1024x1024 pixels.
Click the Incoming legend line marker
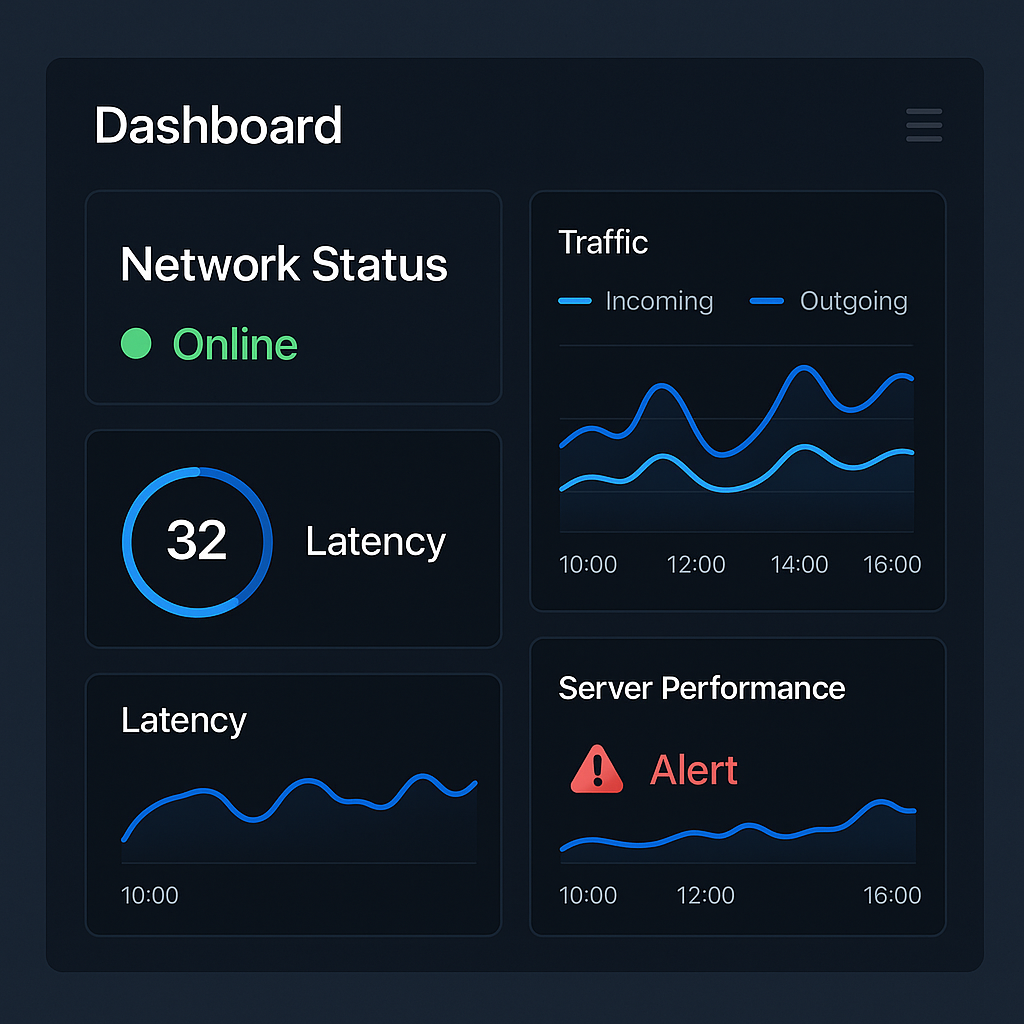[575, 301]
